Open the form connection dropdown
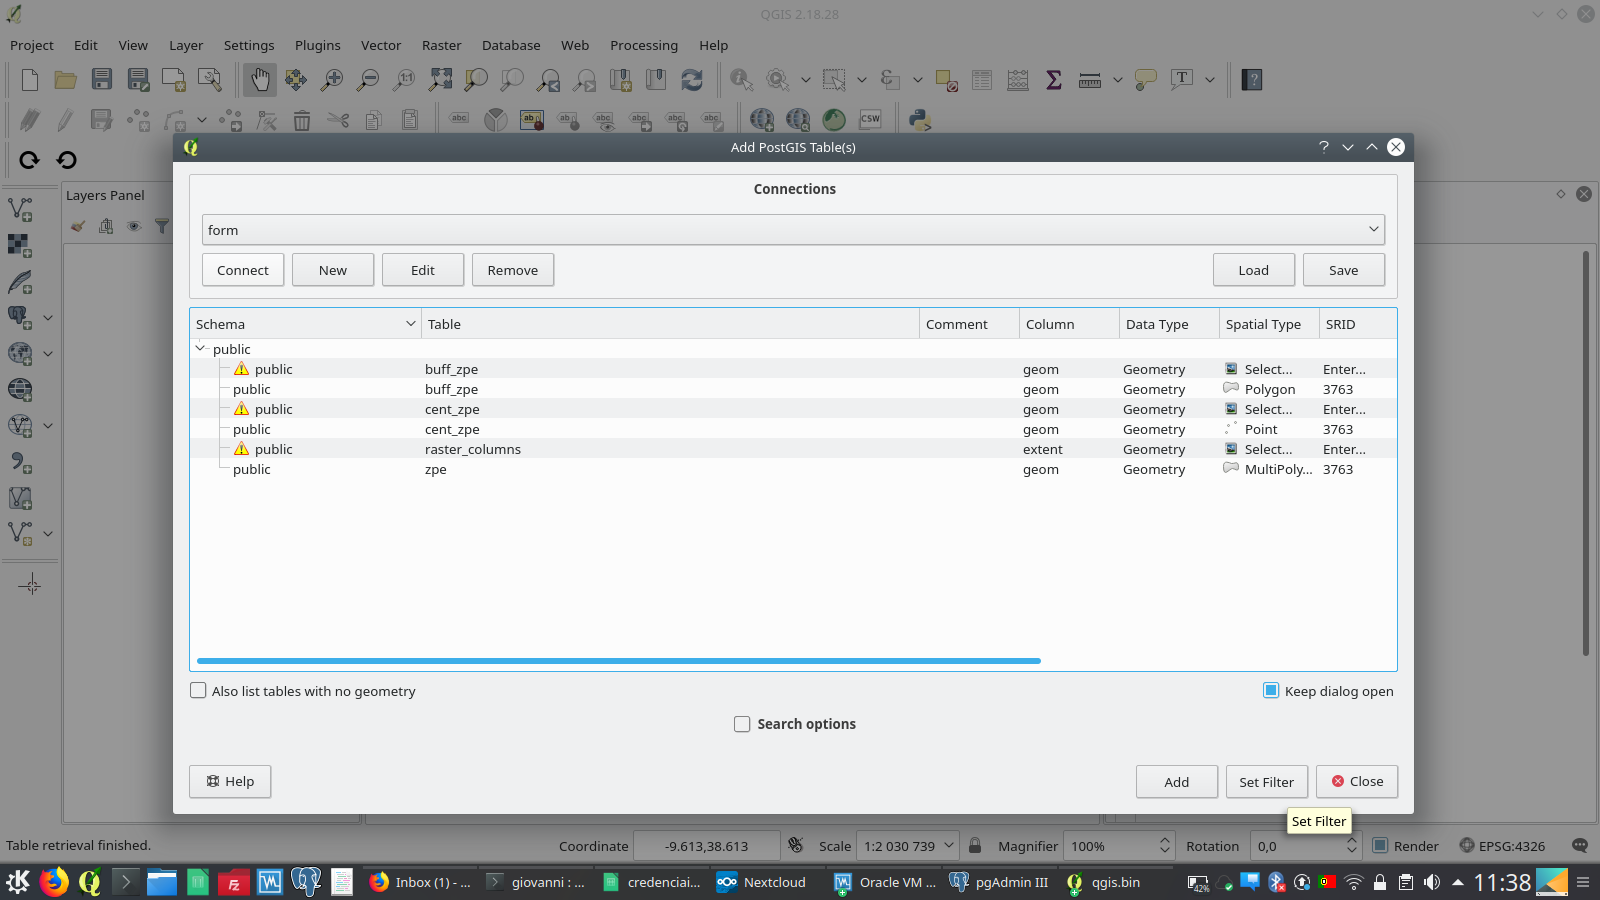 pos(1374,230)
